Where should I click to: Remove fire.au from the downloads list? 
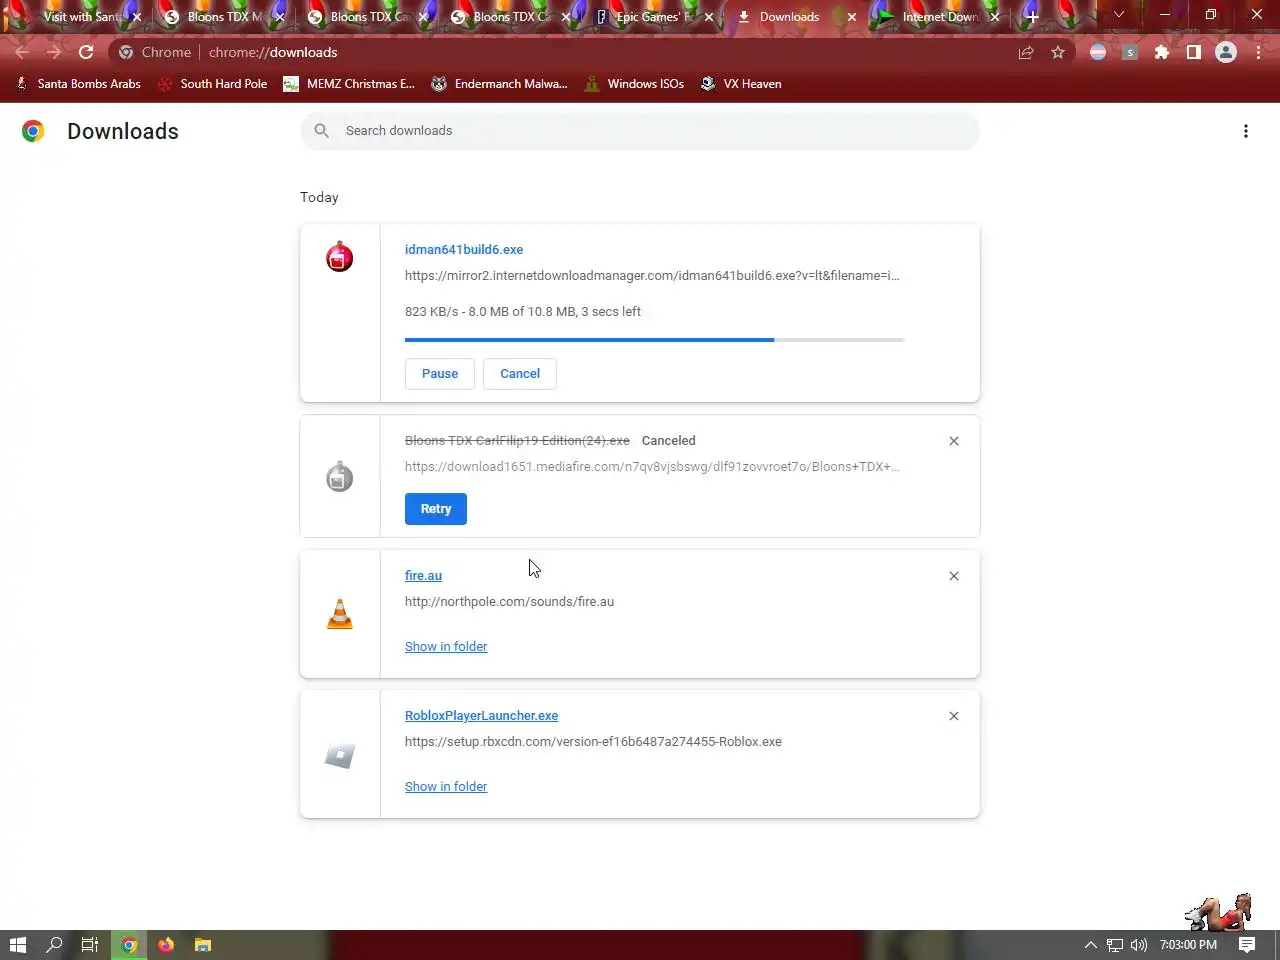click(x=954, y=576)
